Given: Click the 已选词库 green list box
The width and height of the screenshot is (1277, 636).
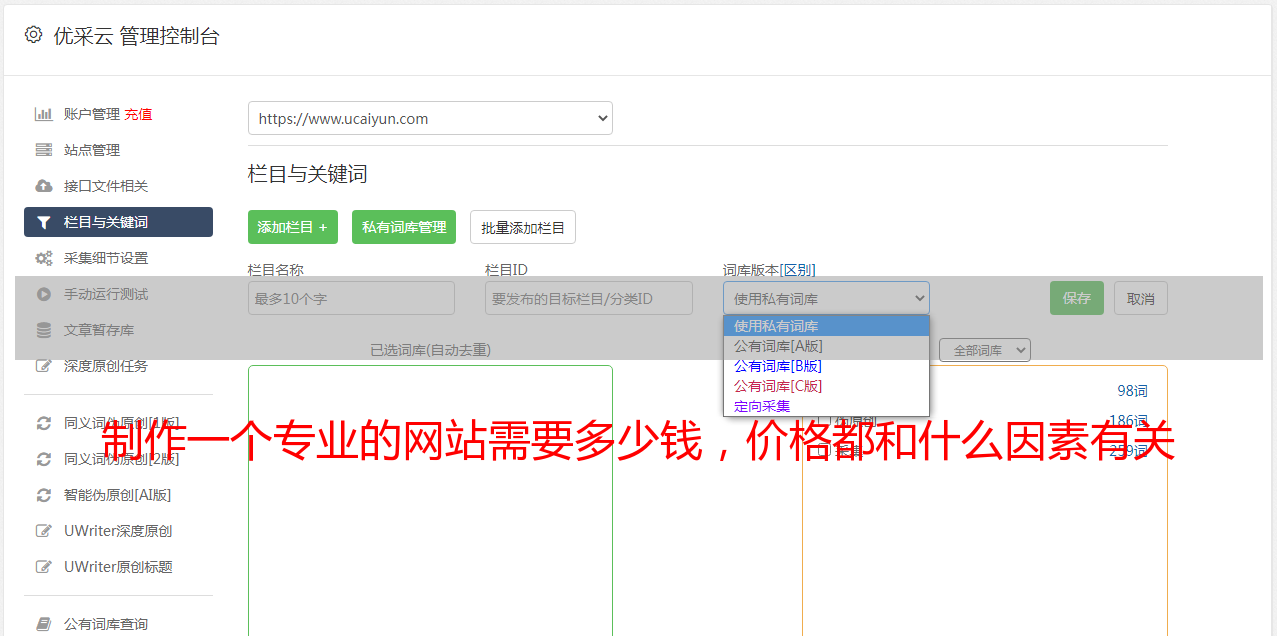Looking at the screenshot, I should point(430,500).
